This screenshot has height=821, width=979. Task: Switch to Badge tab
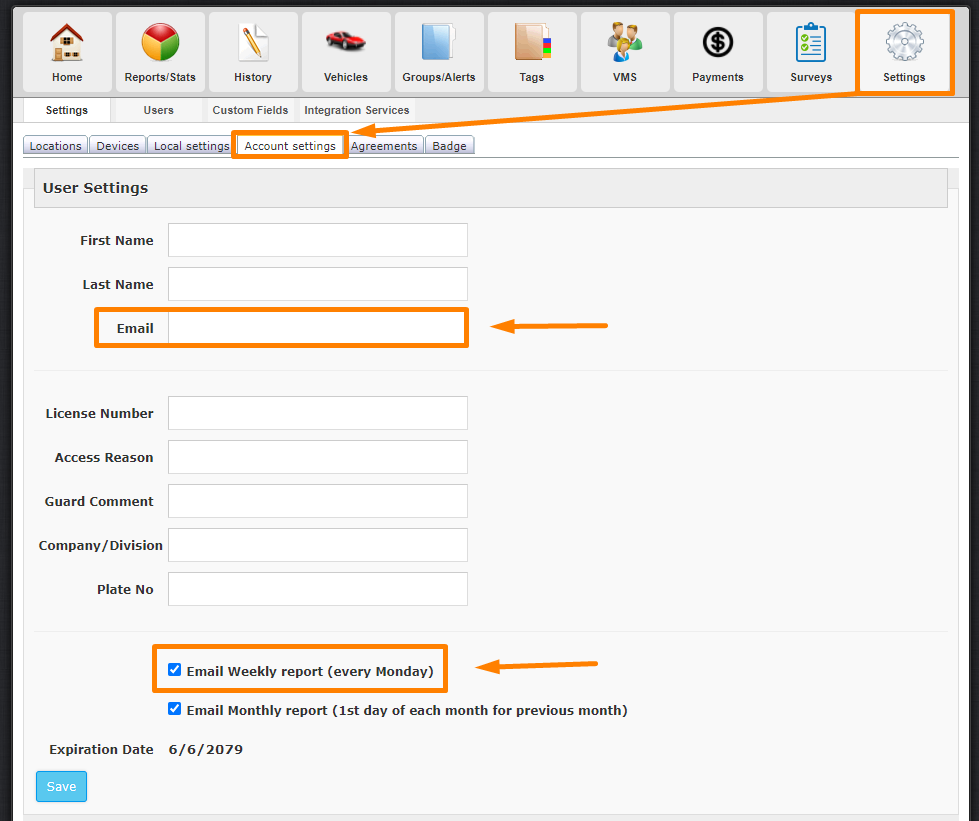tap(450, 145)
